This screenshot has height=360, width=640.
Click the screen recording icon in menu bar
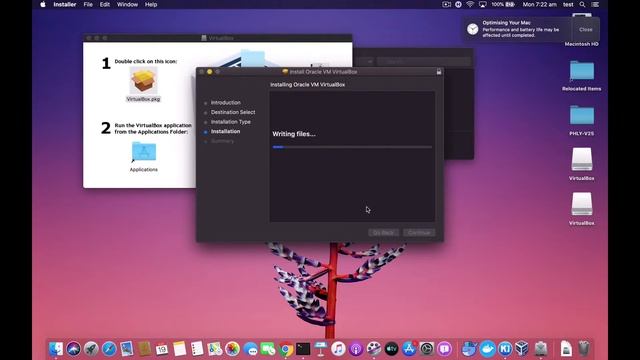447,4
